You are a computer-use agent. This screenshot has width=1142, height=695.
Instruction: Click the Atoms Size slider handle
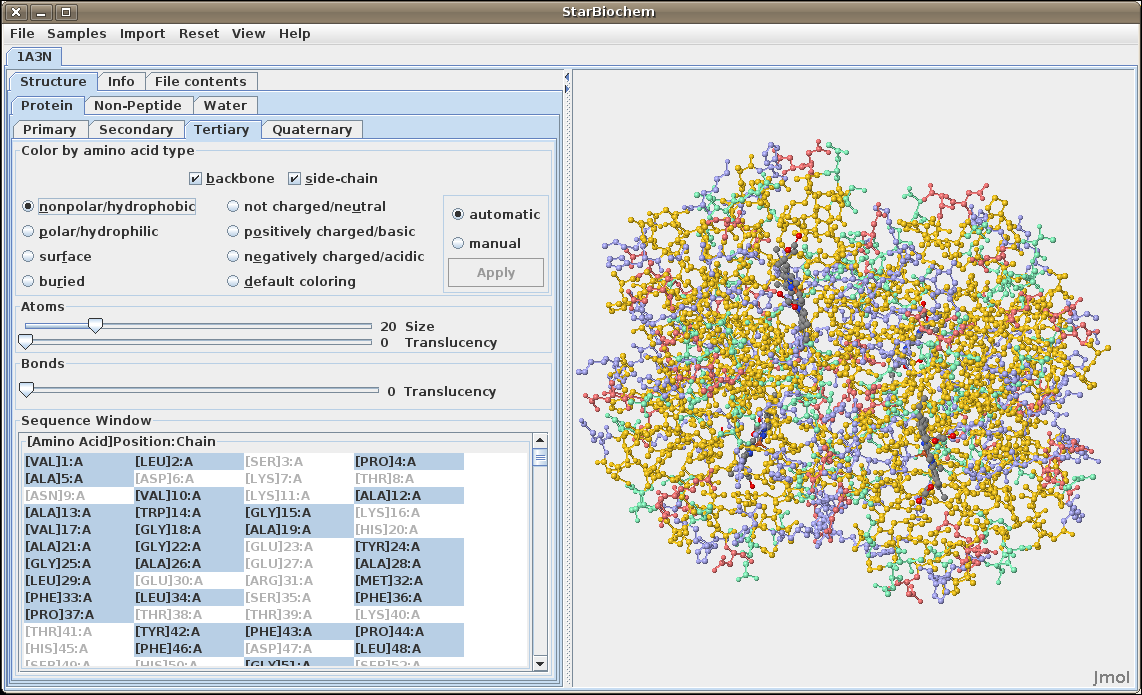[x=95, y=326]
